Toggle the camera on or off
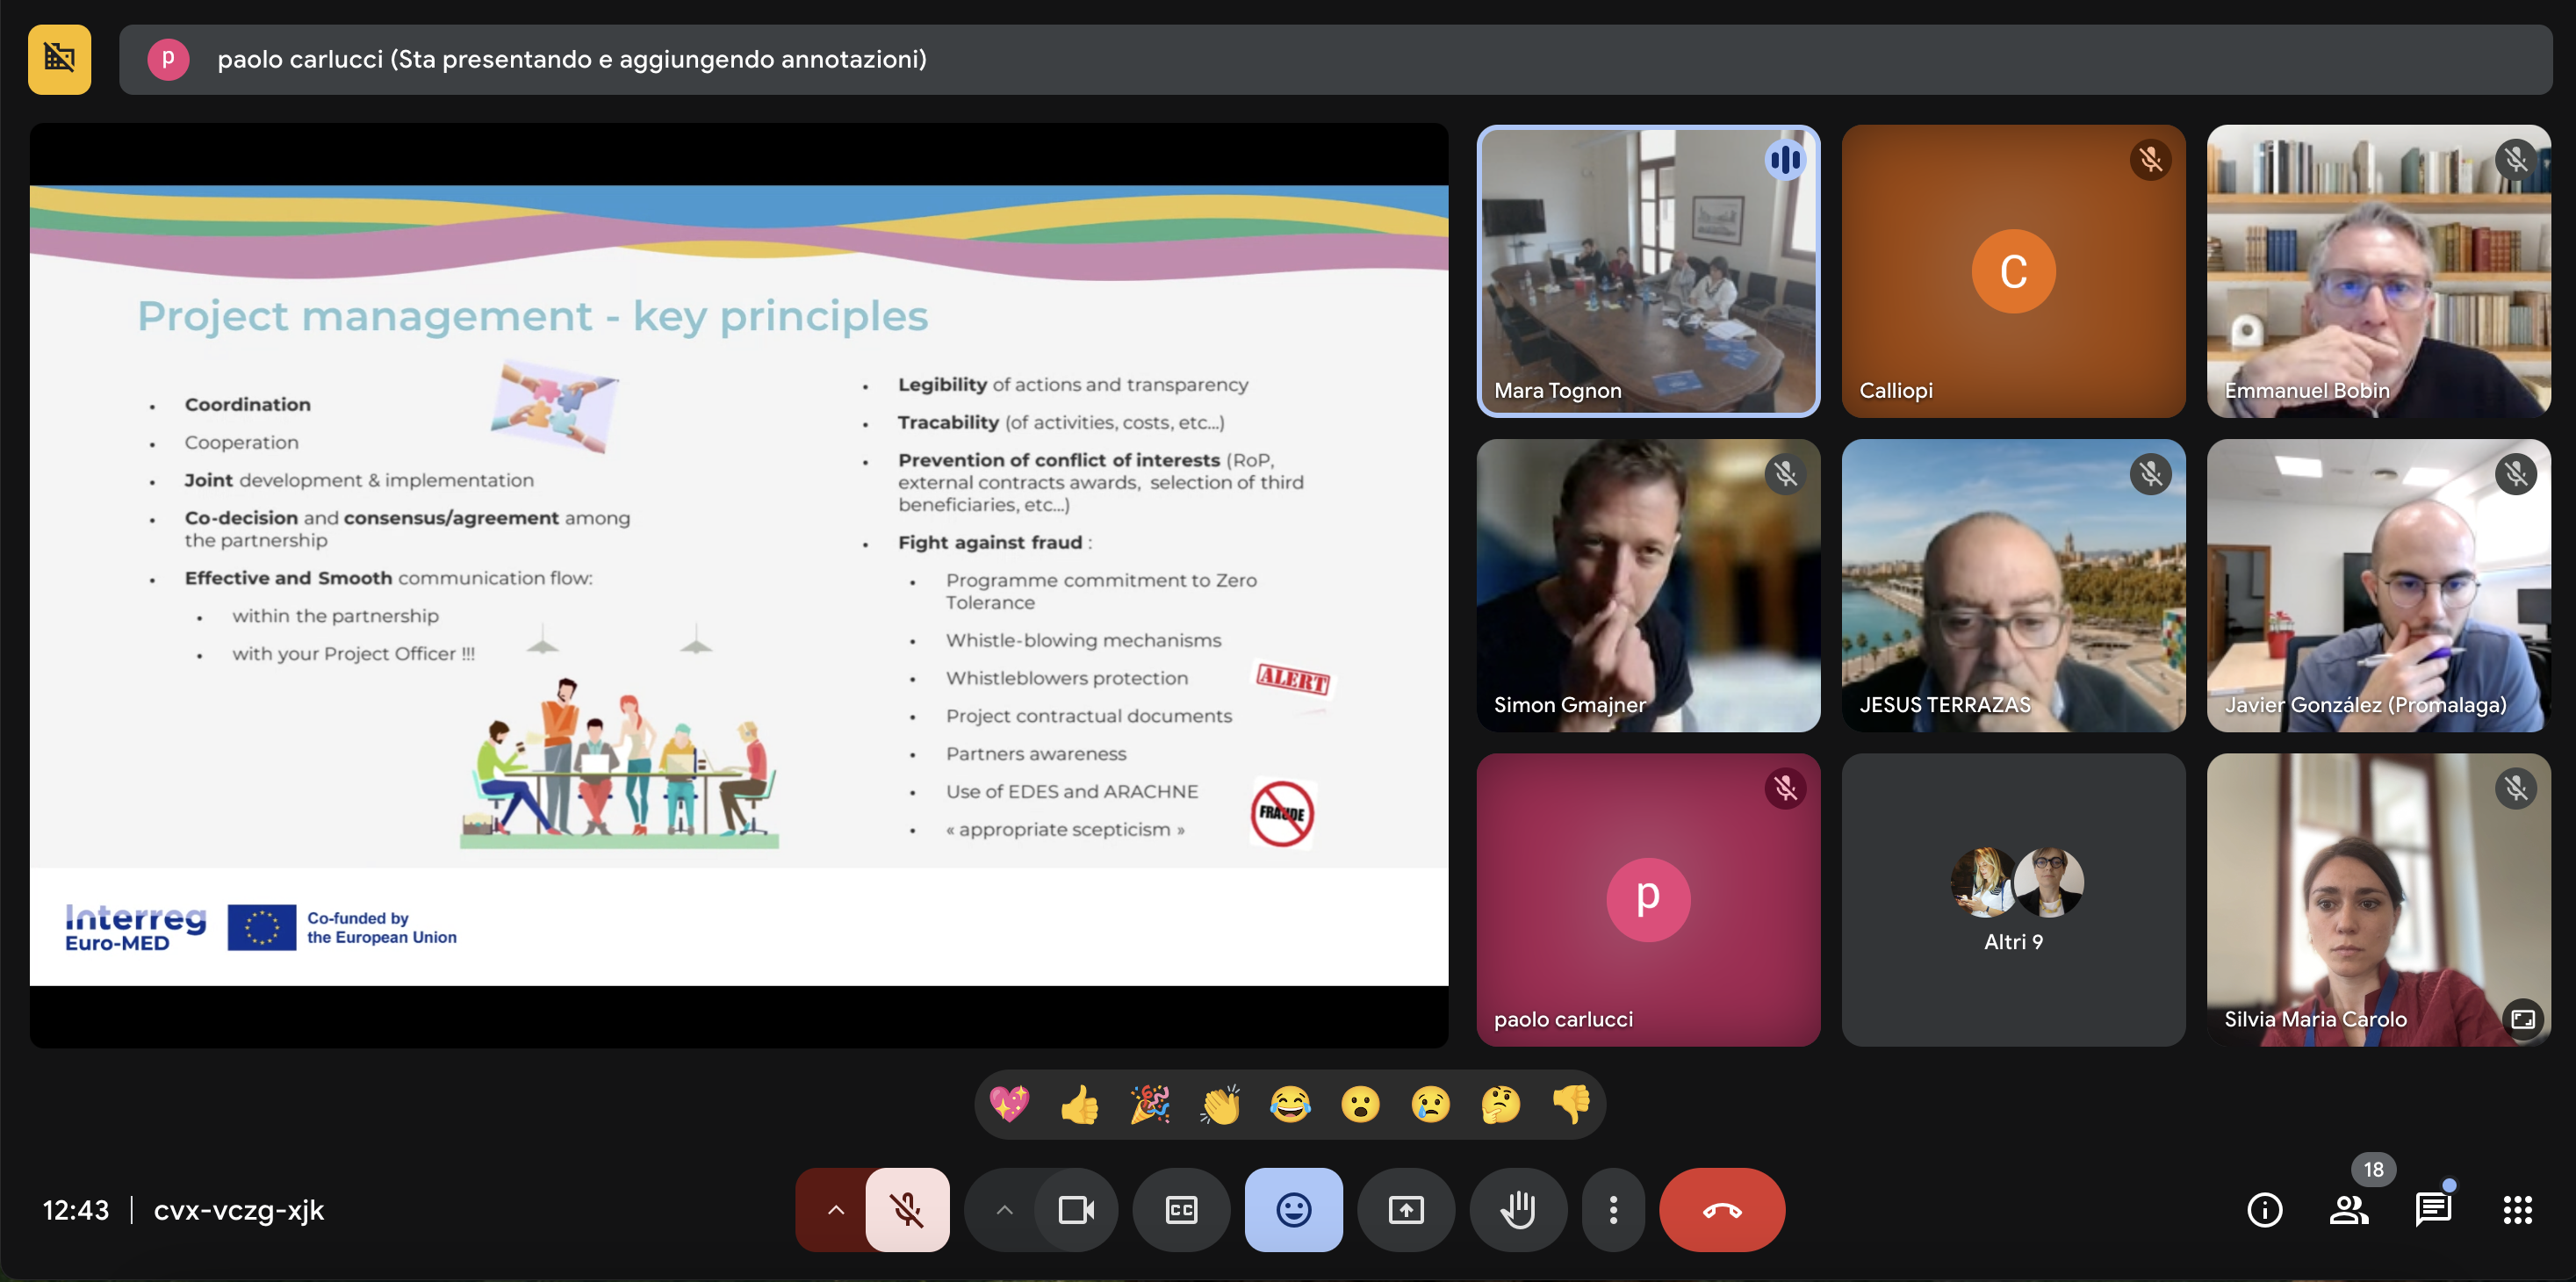This screenshot has width=2576, height=1282. point(1076,1210)
